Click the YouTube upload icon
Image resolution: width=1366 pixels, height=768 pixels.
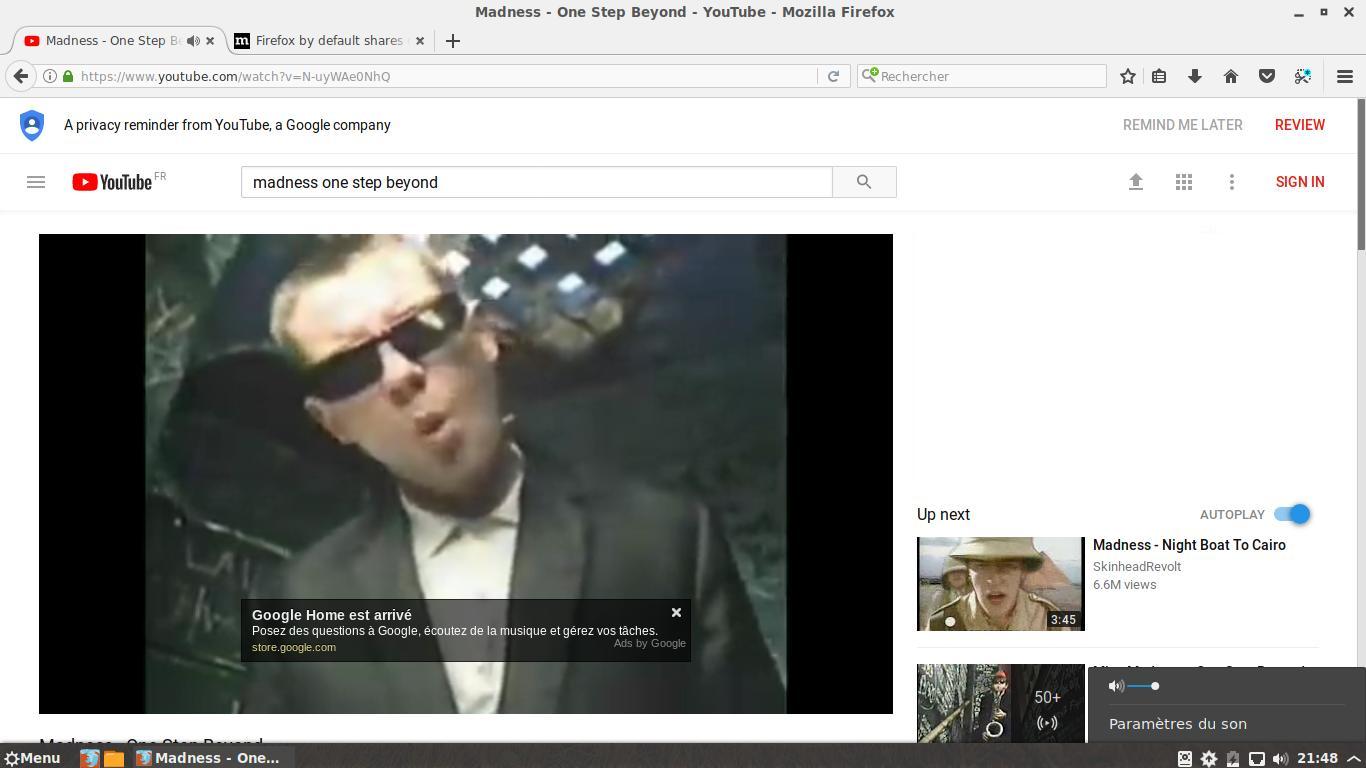tap(1136, 182)
